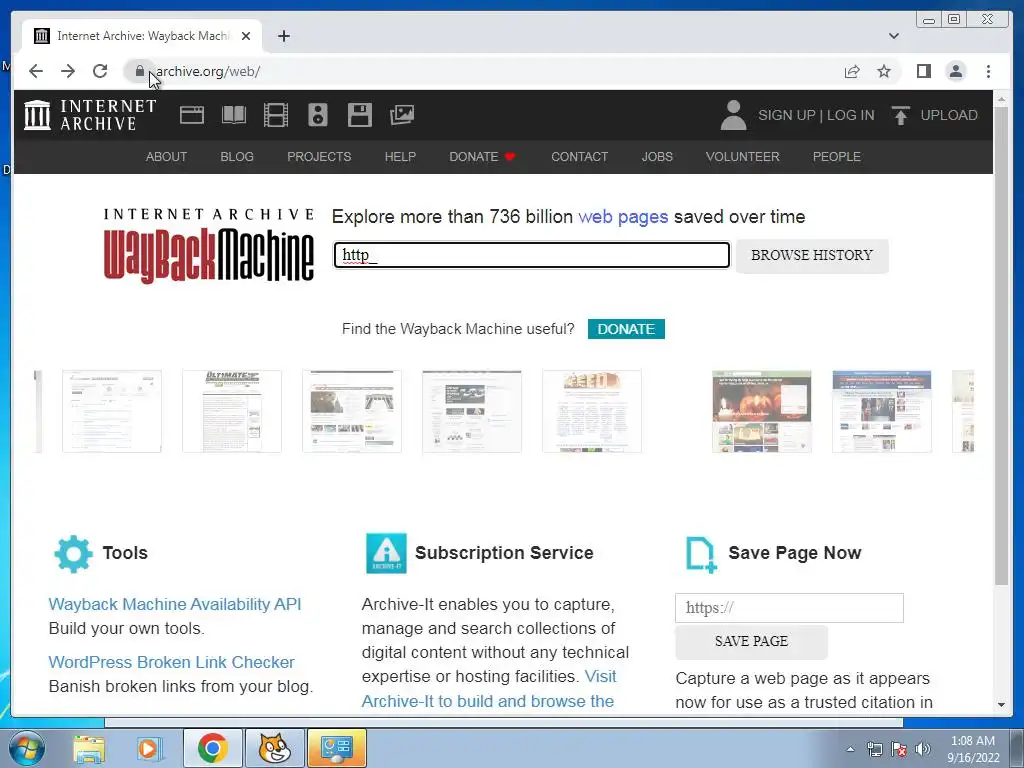Click the Archive-It subscription icon
Screen dimensions: 1024x768
(386, 553)
